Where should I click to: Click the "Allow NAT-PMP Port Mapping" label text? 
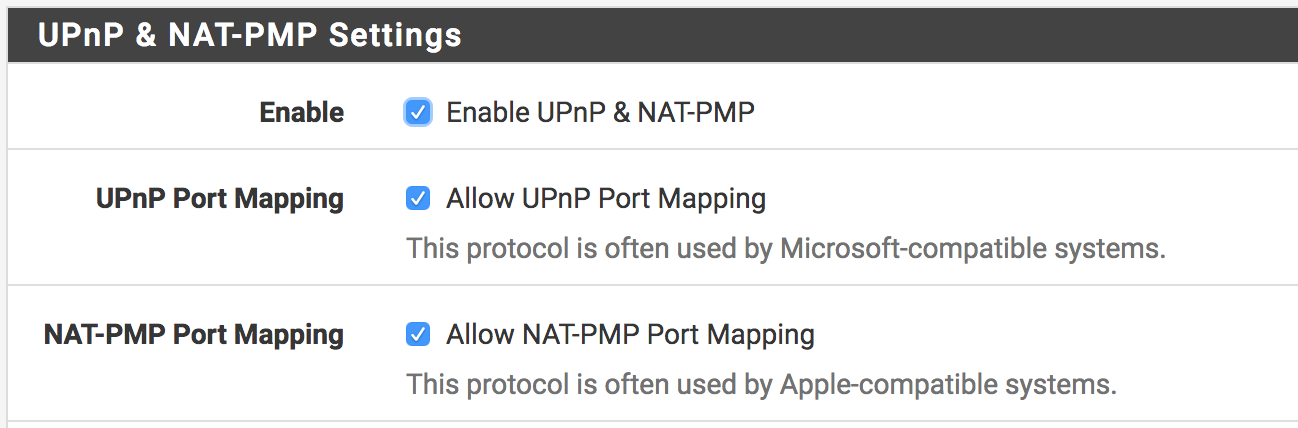[x=630, y=334]
